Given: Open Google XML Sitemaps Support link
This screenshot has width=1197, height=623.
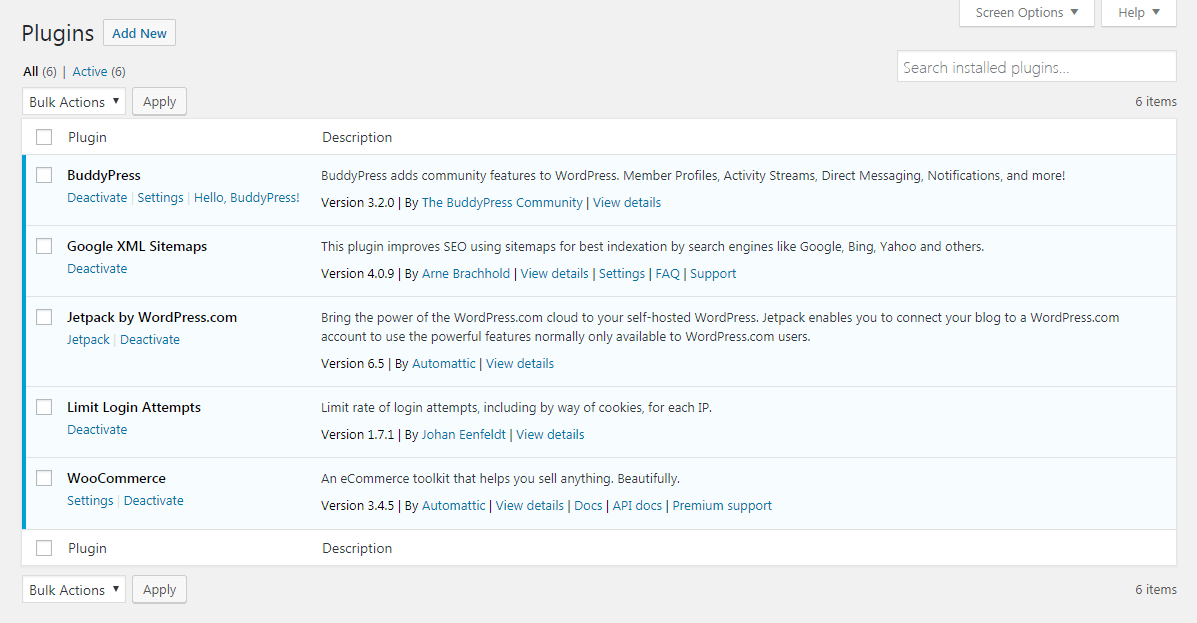Looking at the screenshot, I should pos(713,273).
